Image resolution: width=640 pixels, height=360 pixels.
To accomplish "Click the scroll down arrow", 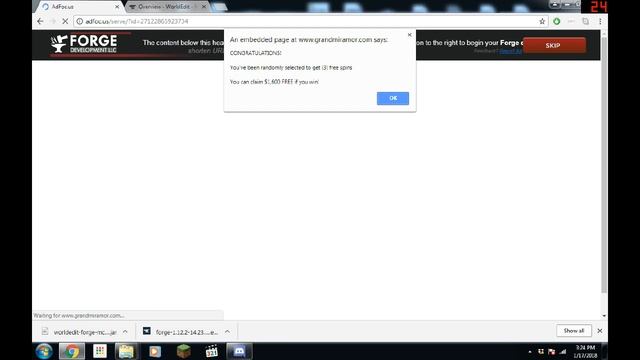I will pyautogui.click(x=604, y=316).
